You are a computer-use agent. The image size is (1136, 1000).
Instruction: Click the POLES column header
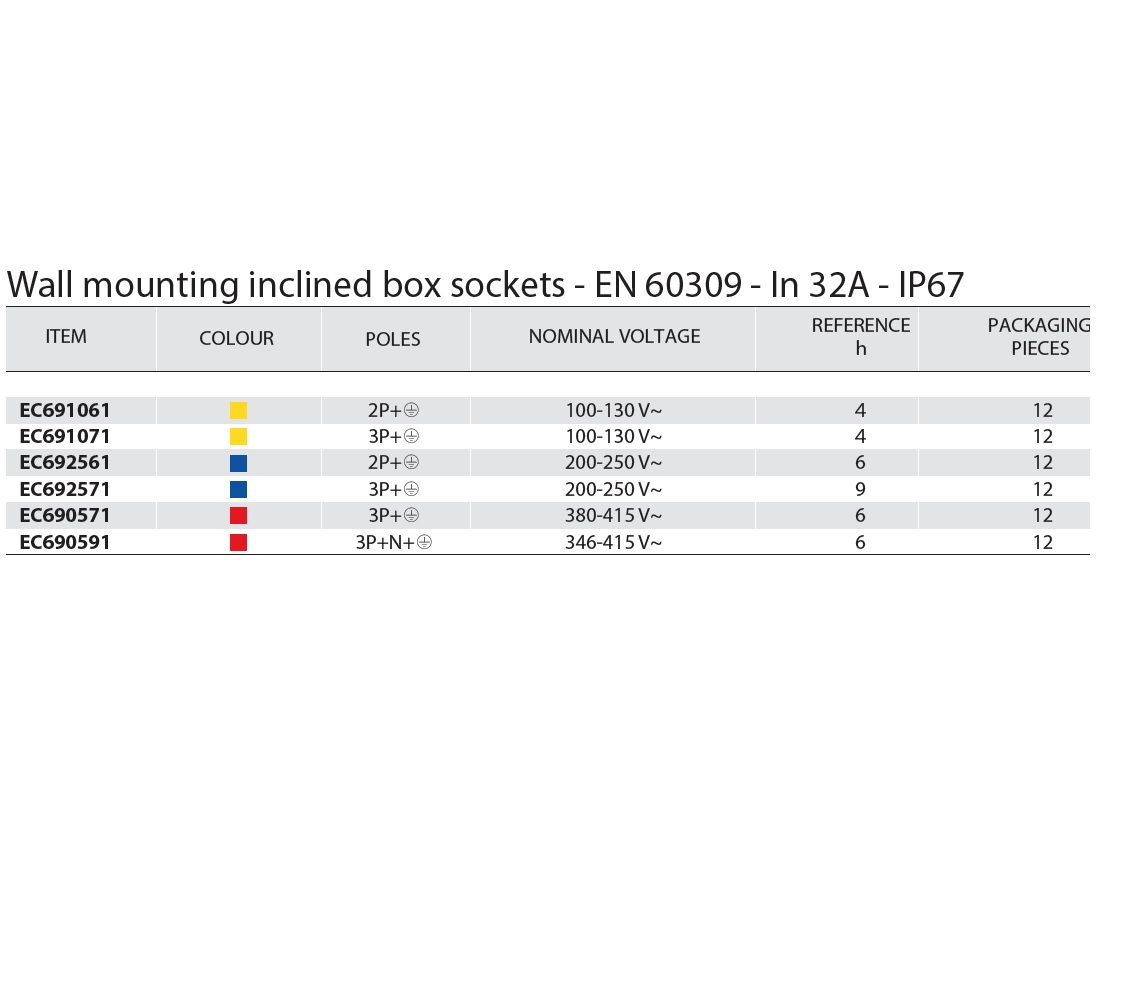pyautogui.click(x=393, y=339)
